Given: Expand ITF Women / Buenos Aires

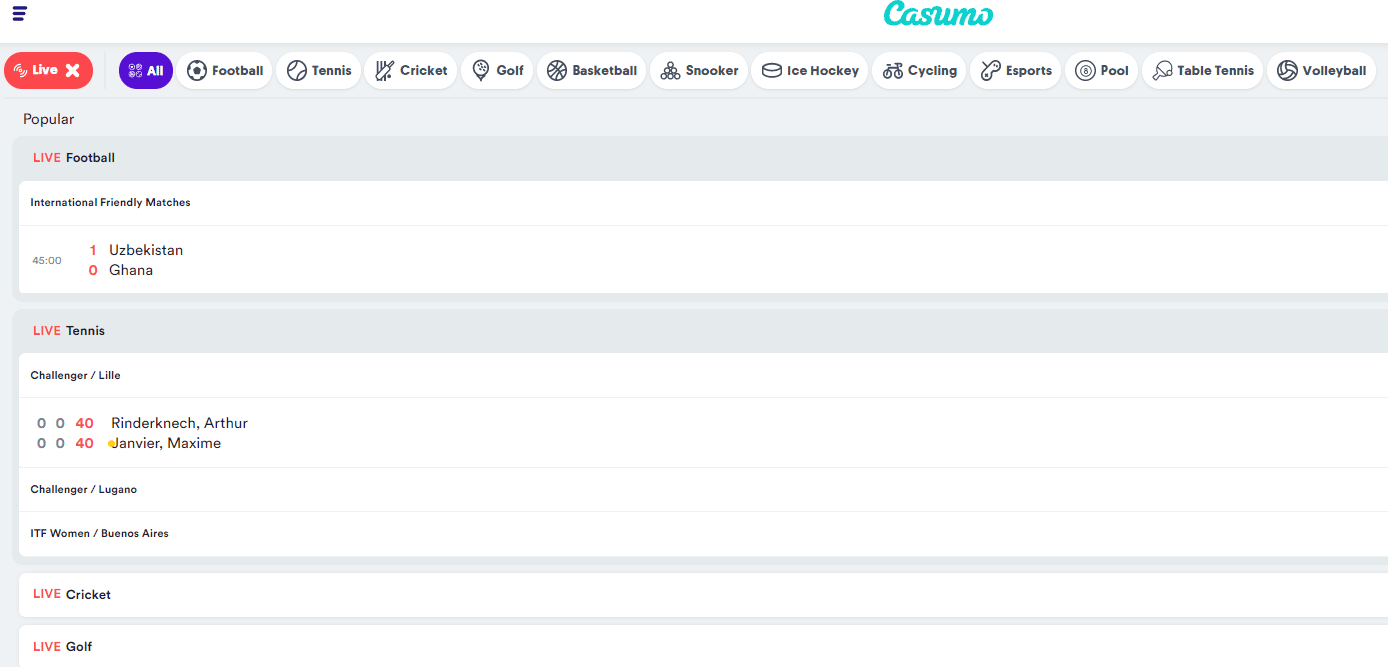Looking at the screenshot, I should (99, 534).
